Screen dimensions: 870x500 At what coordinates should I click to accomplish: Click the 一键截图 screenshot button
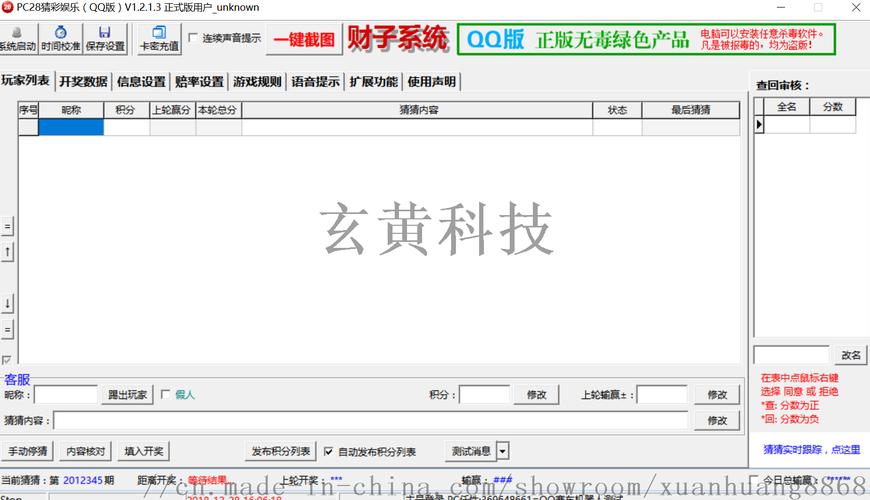click(x=304, y=39)
